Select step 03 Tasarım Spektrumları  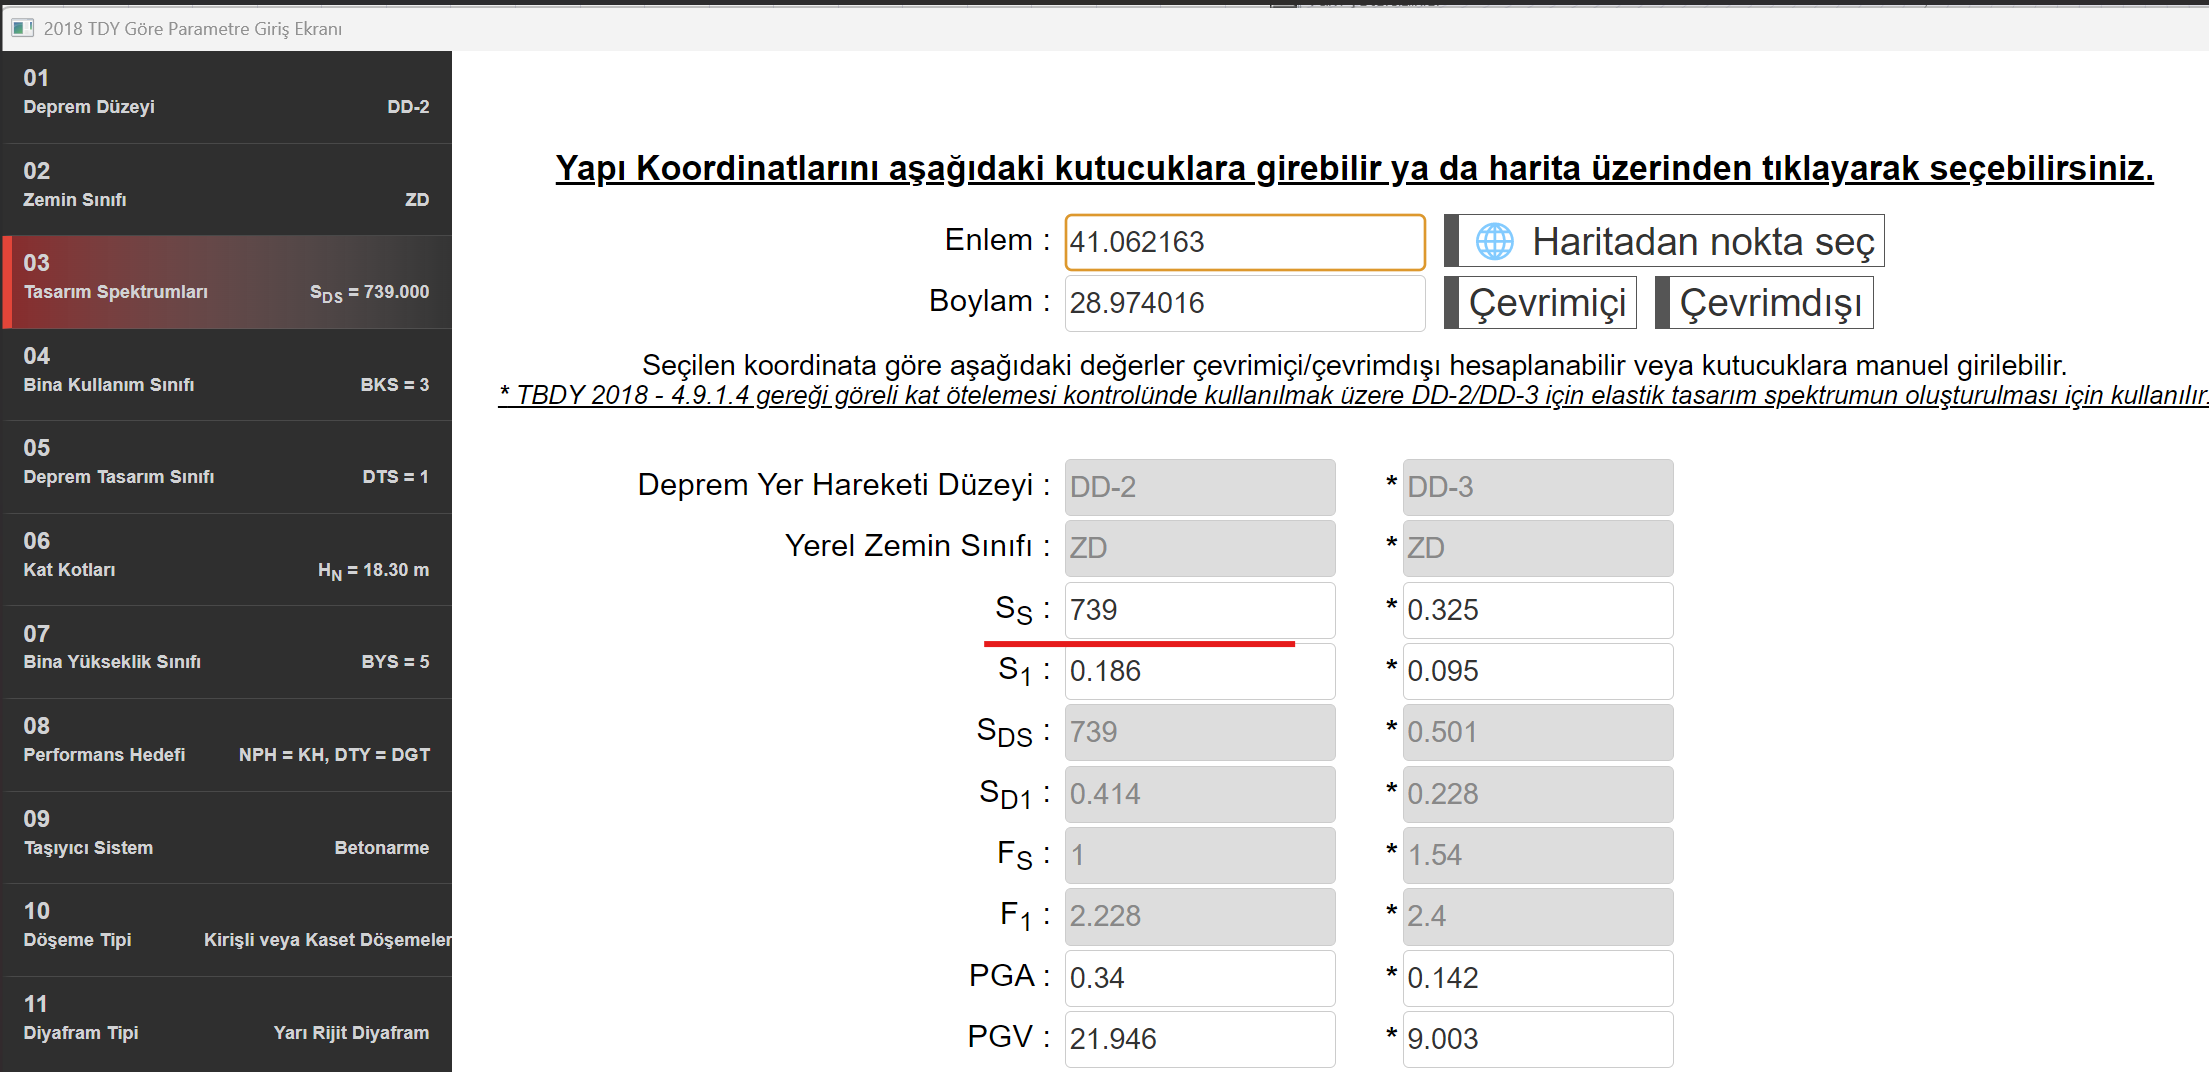[227, 282]
